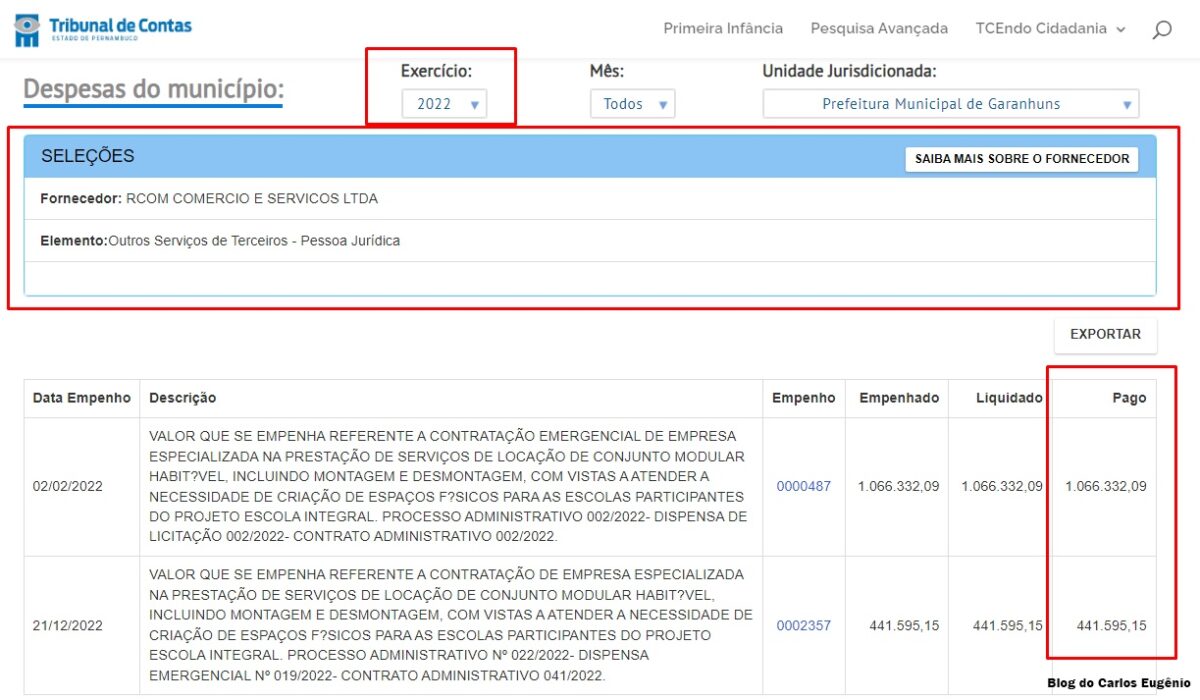Viewport: 1200px width, 700px height.
Task: Open the search magnifier icon
Action: (1161, 30)
